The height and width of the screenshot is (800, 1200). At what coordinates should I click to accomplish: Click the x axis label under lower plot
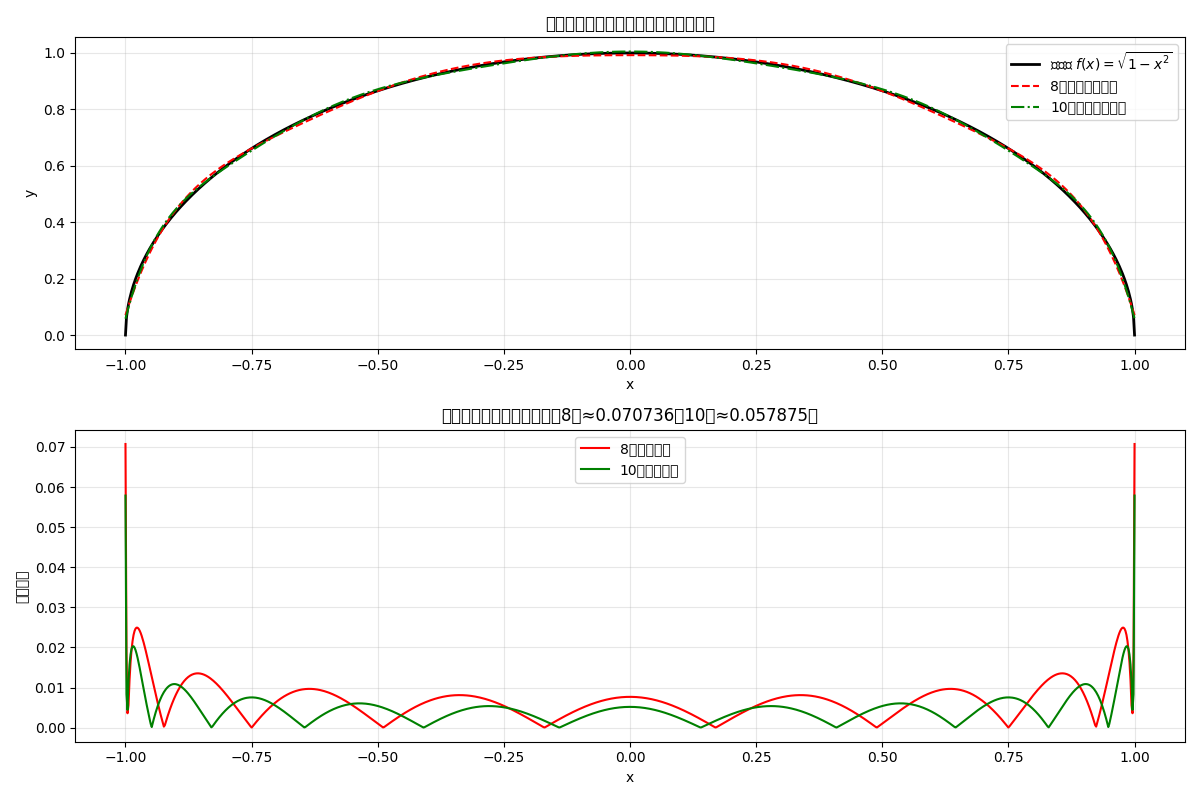(x=630, y=777)
